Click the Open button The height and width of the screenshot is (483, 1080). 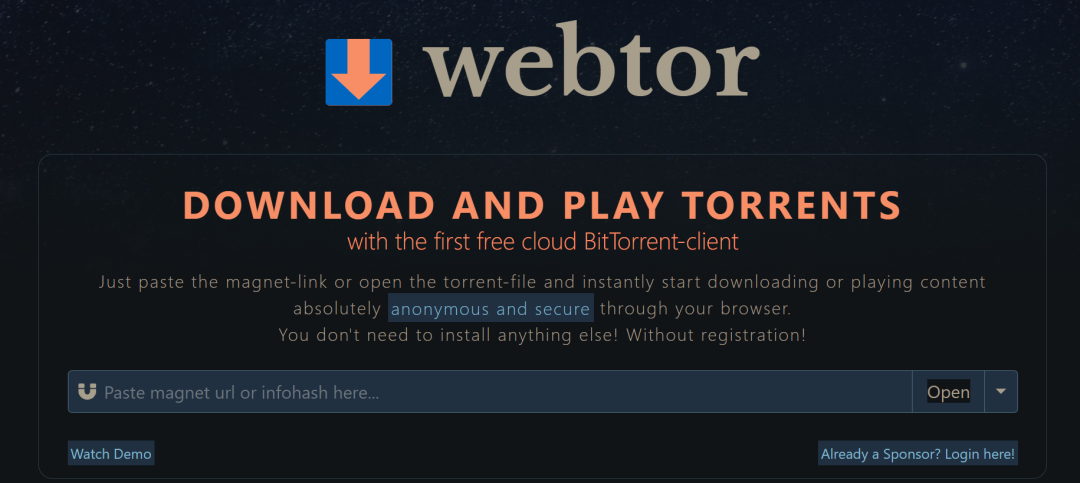point(948,392)
